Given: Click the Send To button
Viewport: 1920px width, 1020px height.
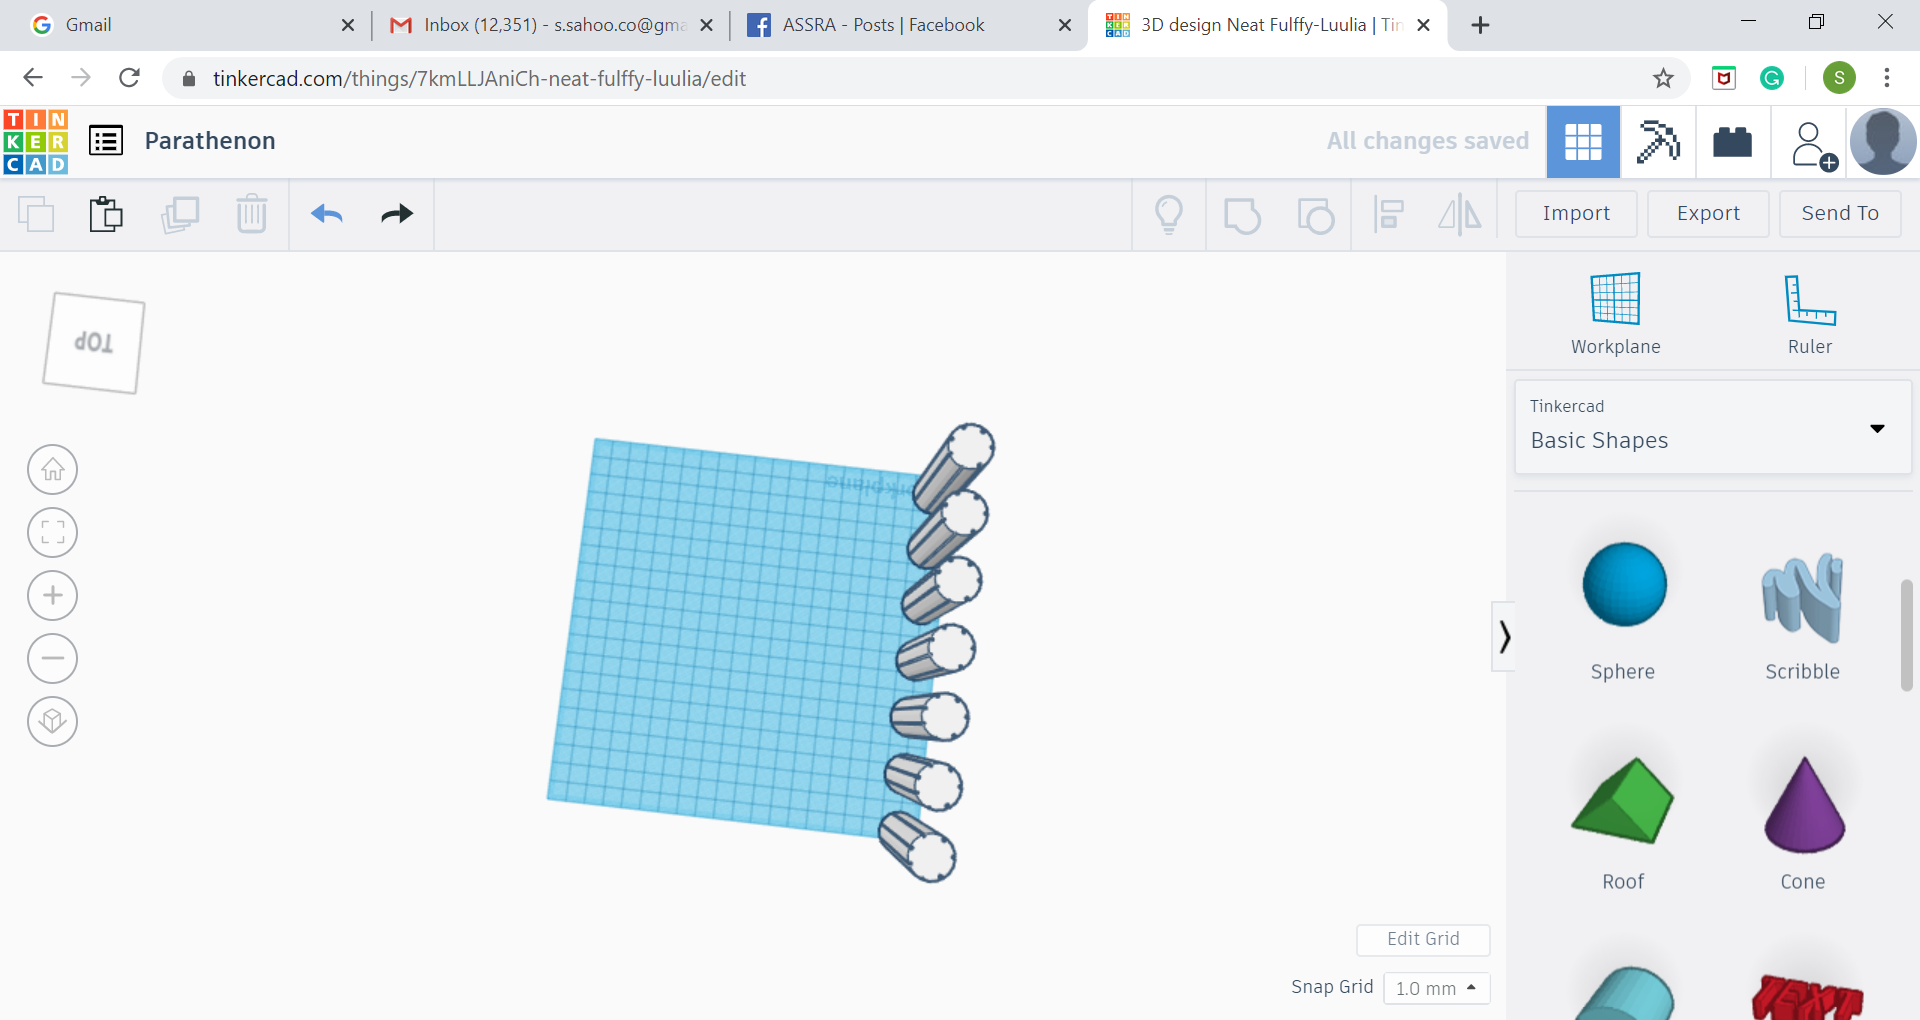Looking at the screenshot, I should pos(1840,213).
